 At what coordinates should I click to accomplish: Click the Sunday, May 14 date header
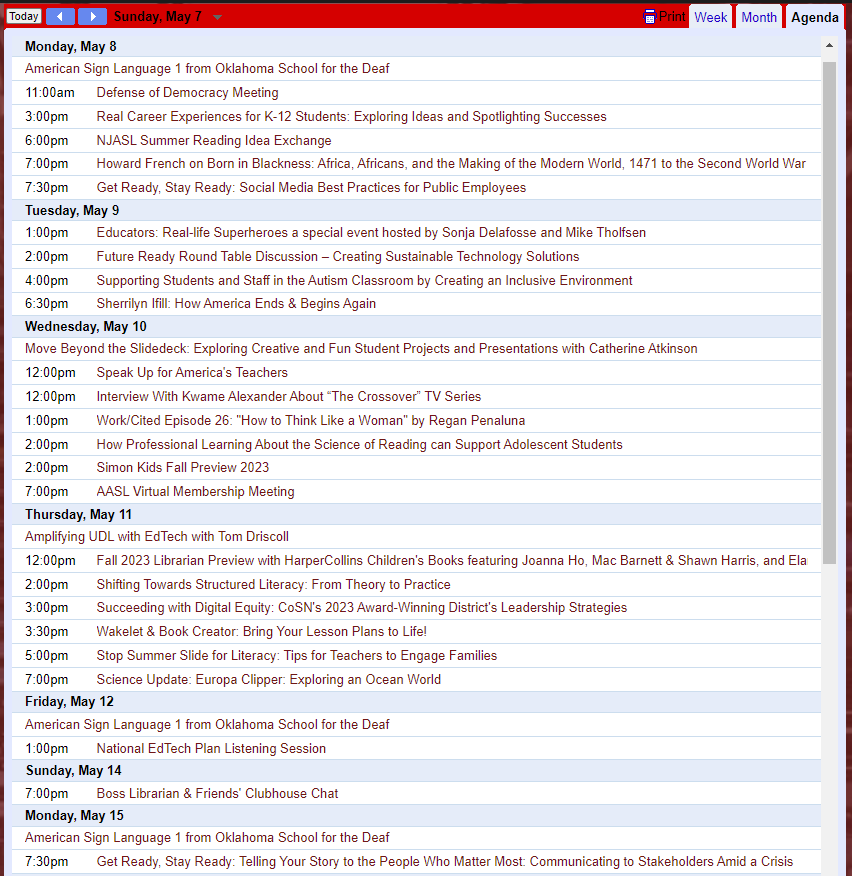(74, 771)
